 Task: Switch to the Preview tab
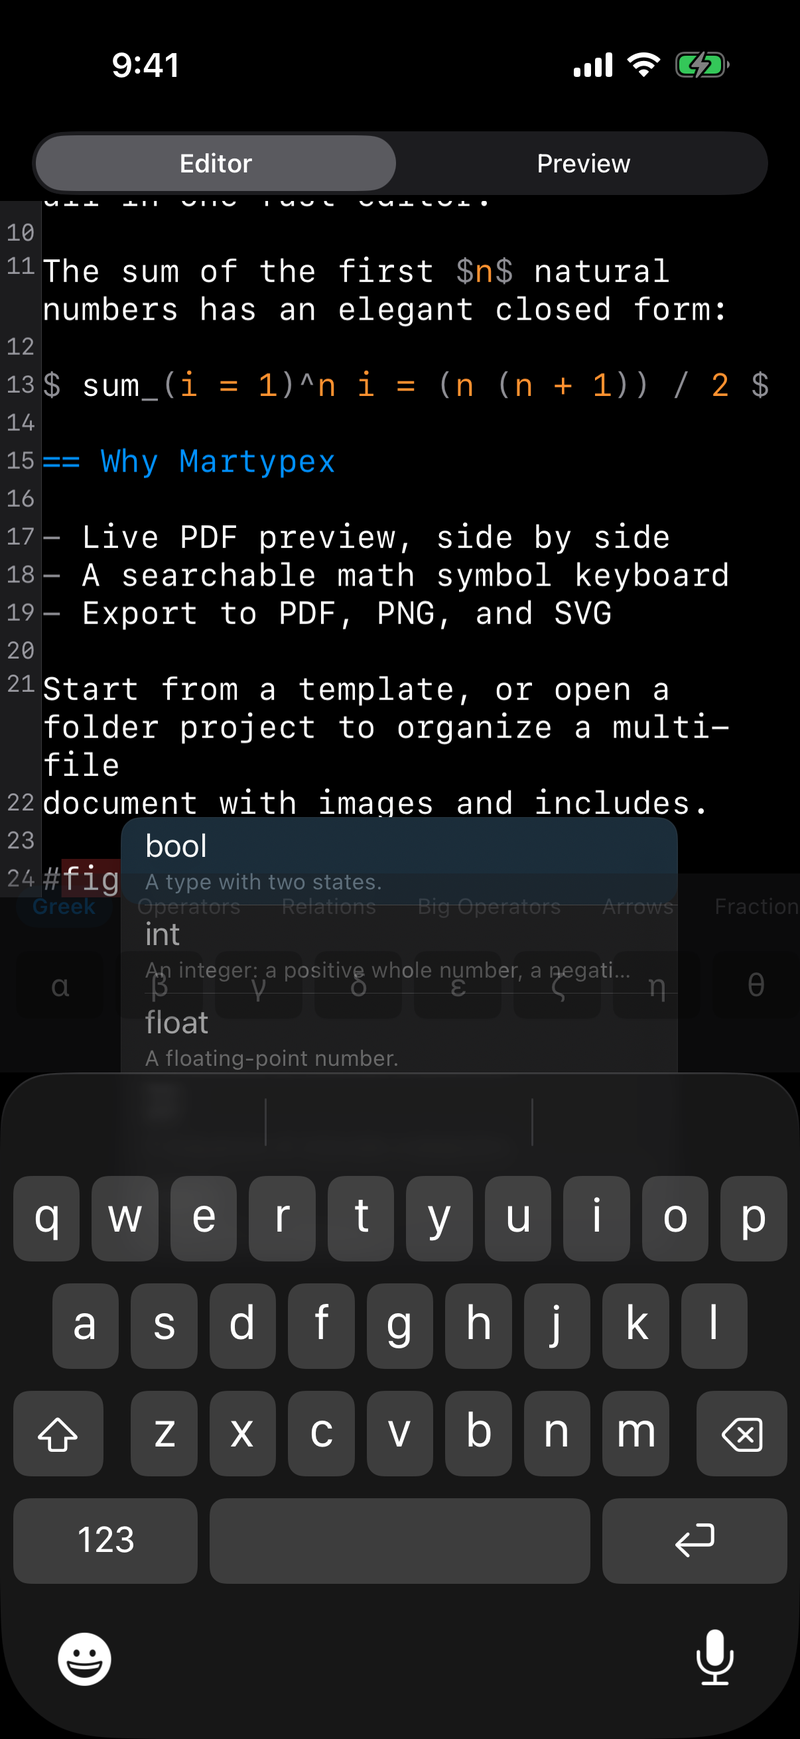click(583, 163)
